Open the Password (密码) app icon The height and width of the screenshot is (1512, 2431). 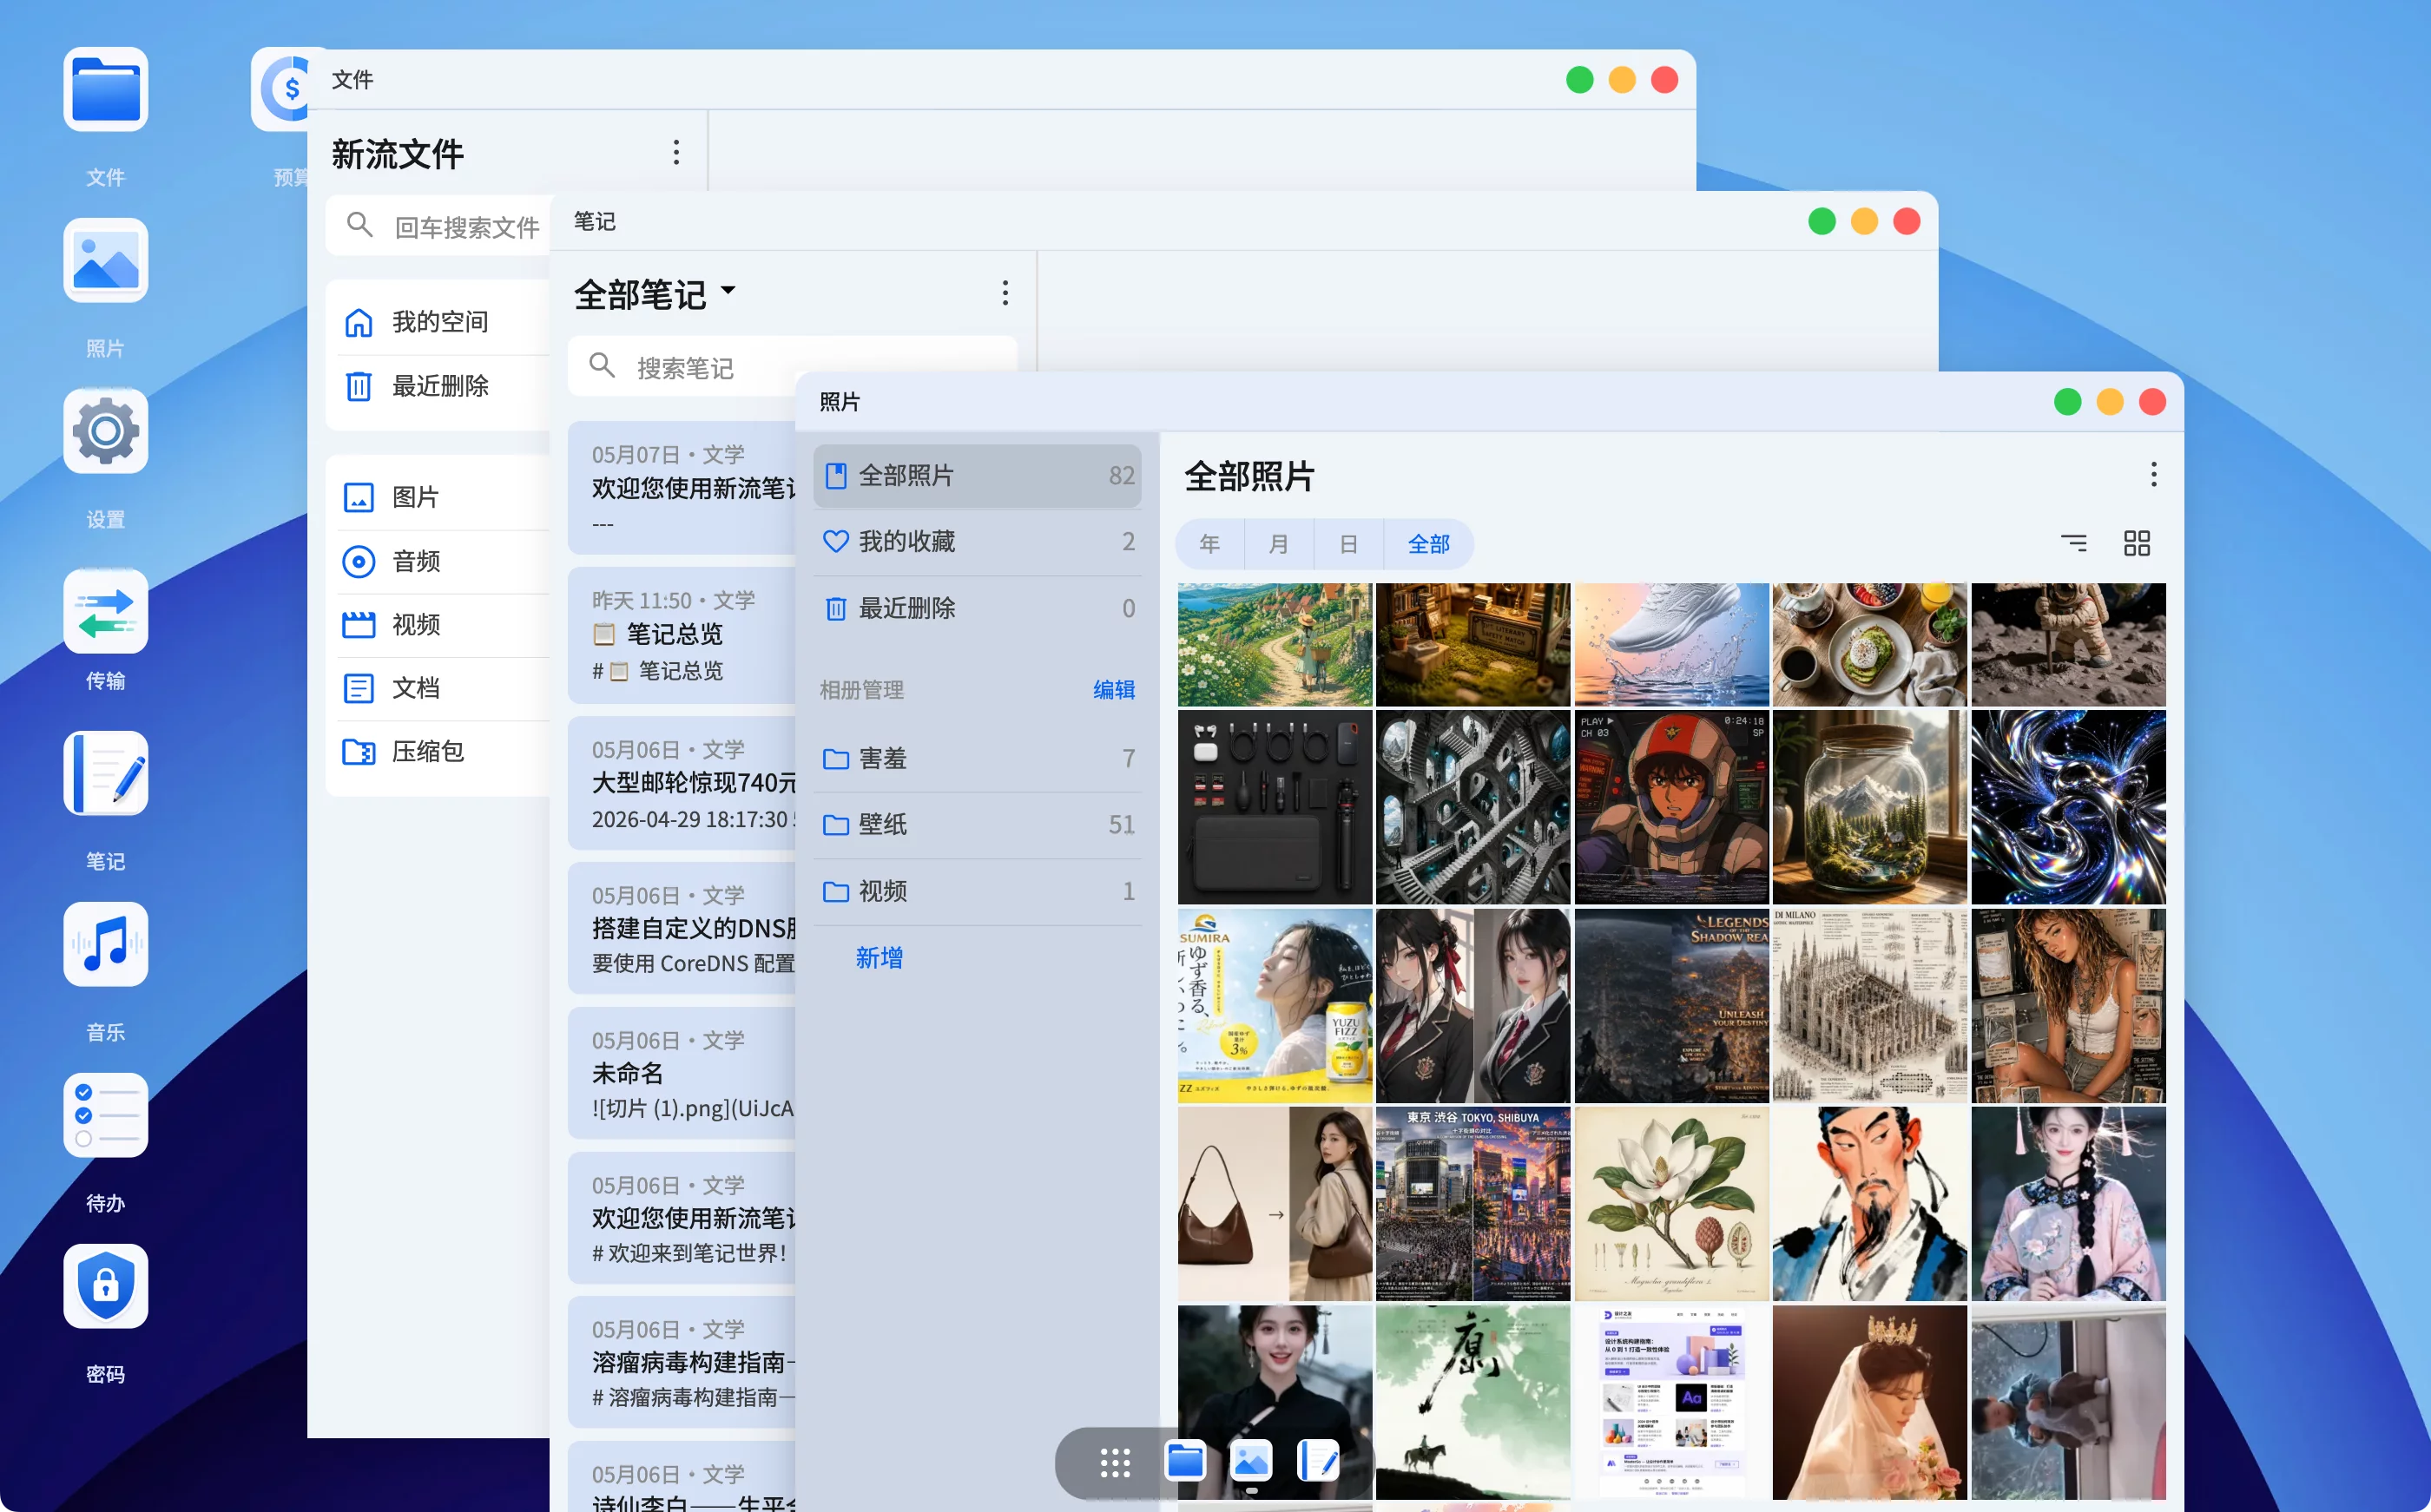pos(105,1287)
